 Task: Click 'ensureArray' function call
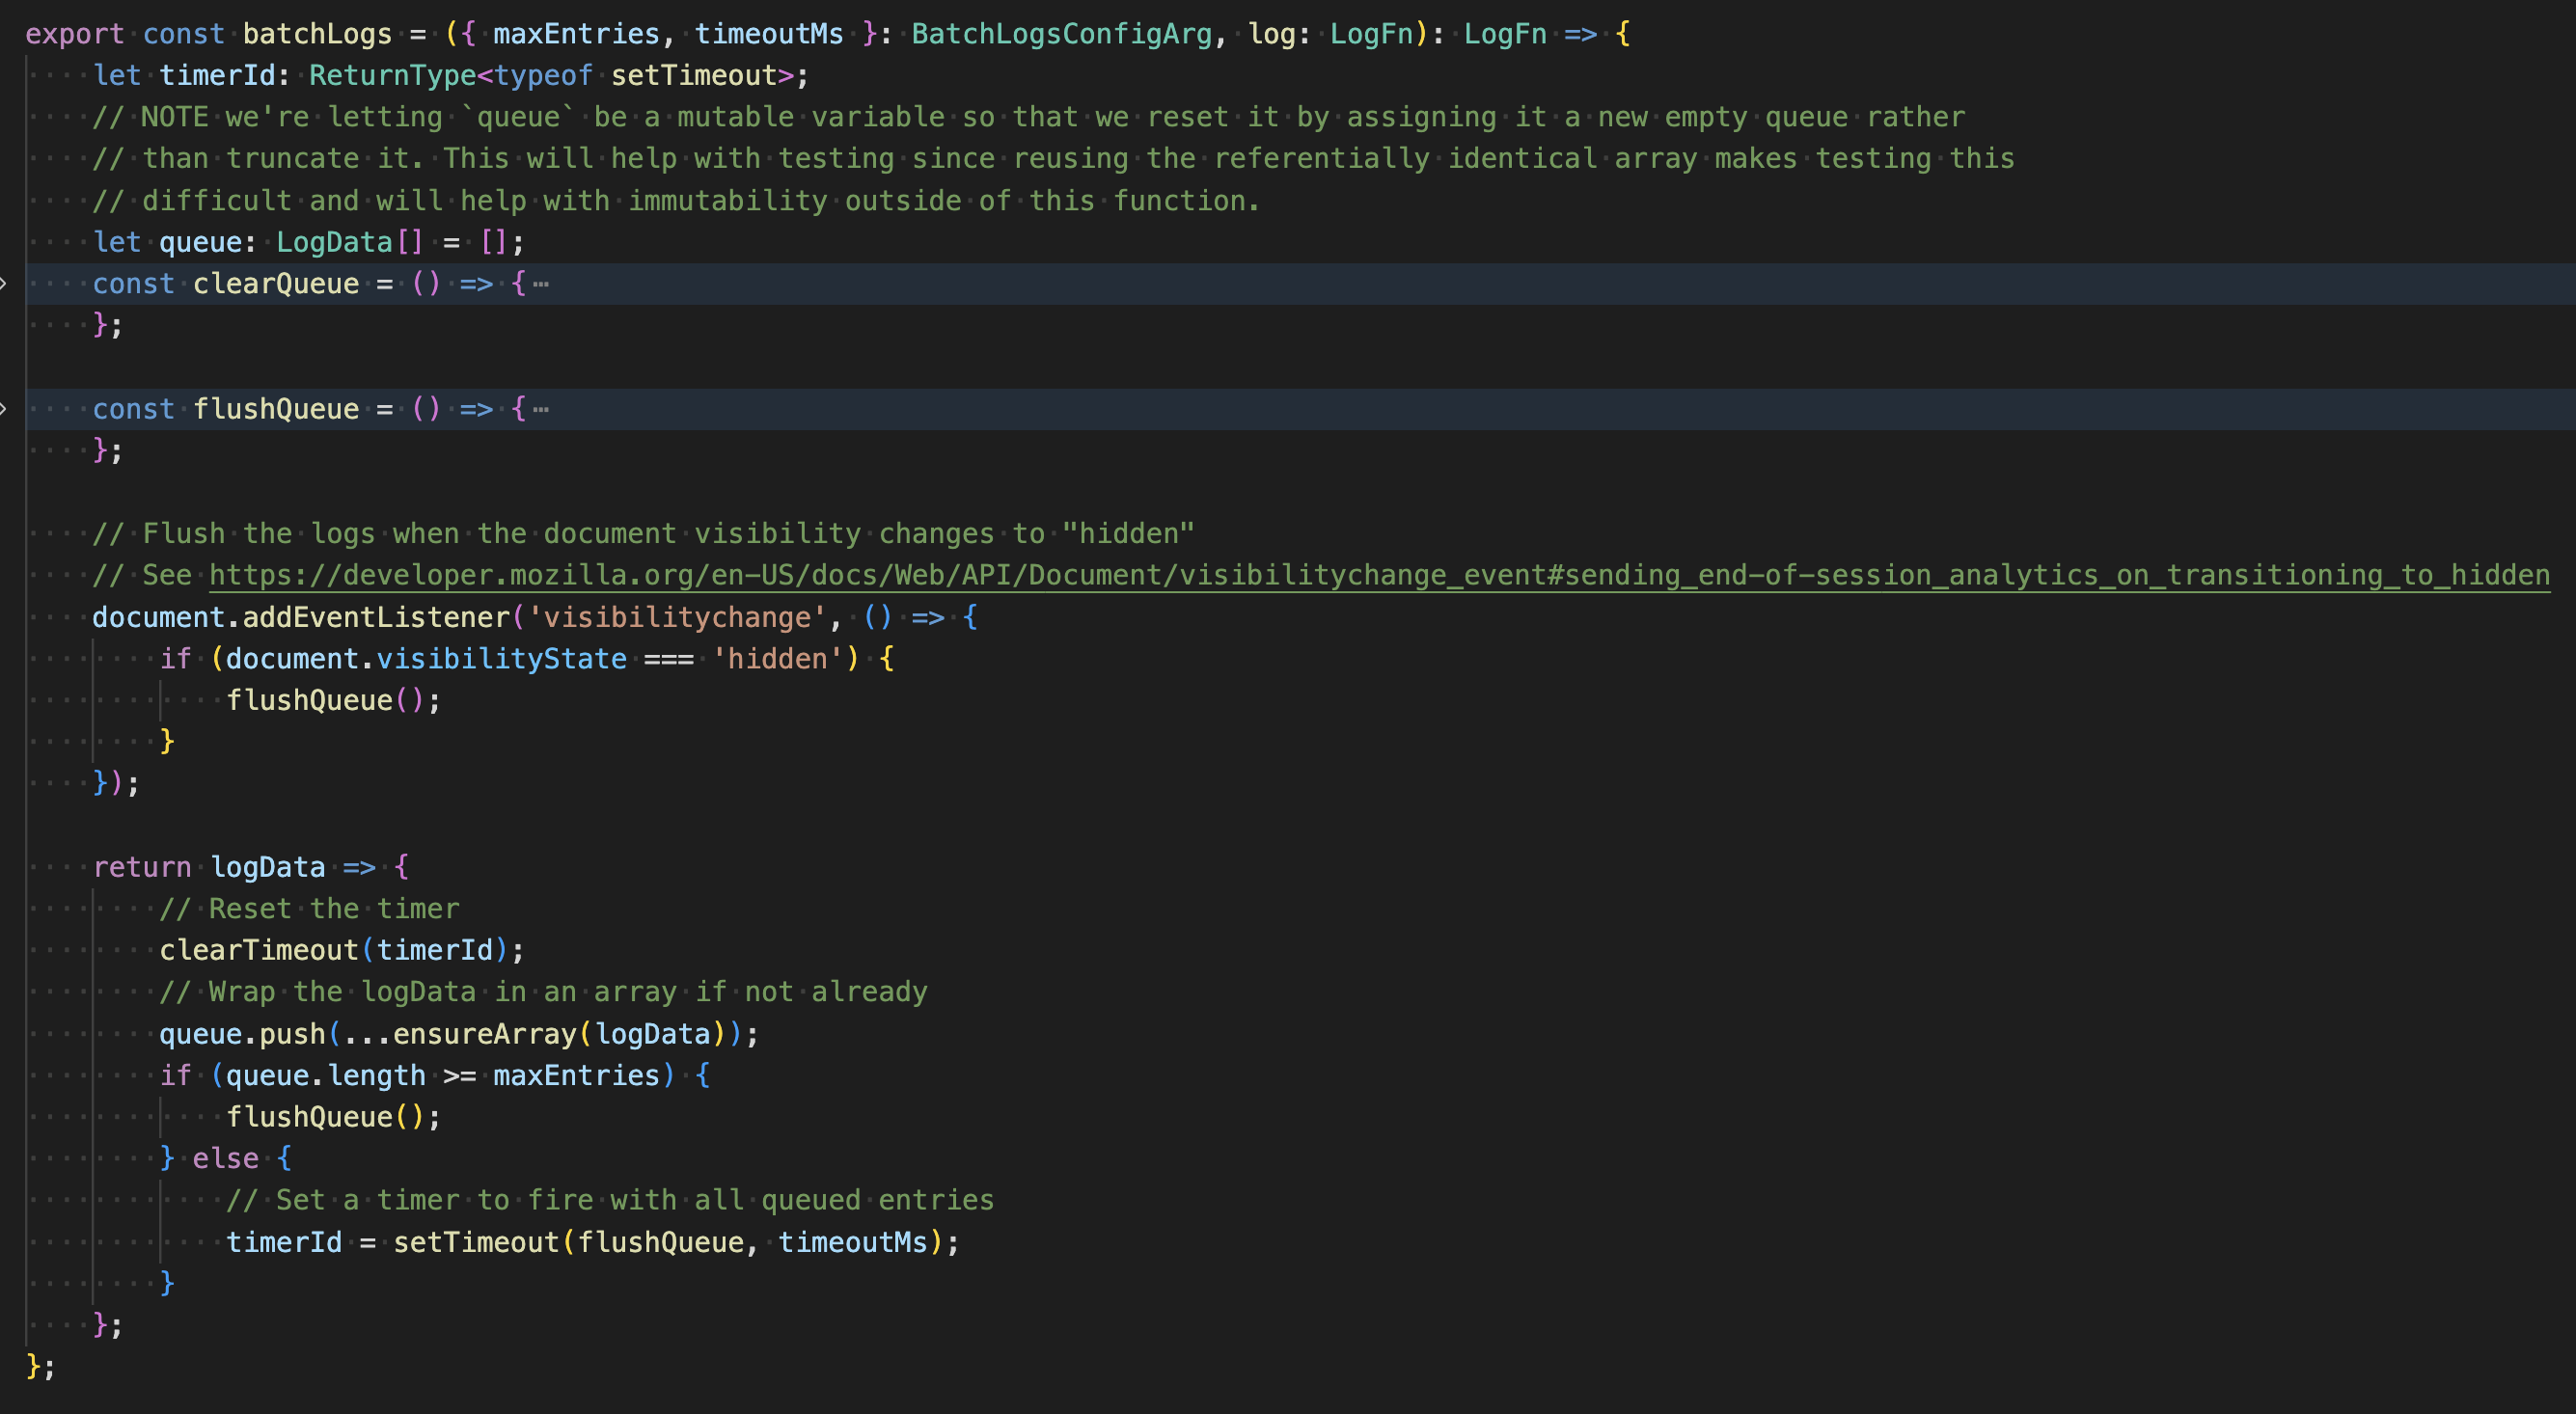point(485,1034)
